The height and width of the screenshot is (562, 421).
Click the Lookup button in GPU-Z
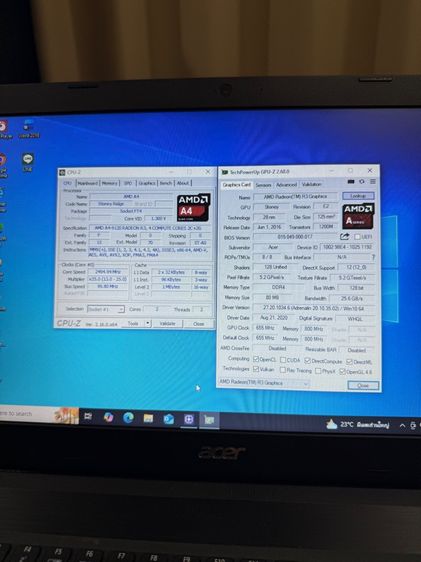click(358, 196)
